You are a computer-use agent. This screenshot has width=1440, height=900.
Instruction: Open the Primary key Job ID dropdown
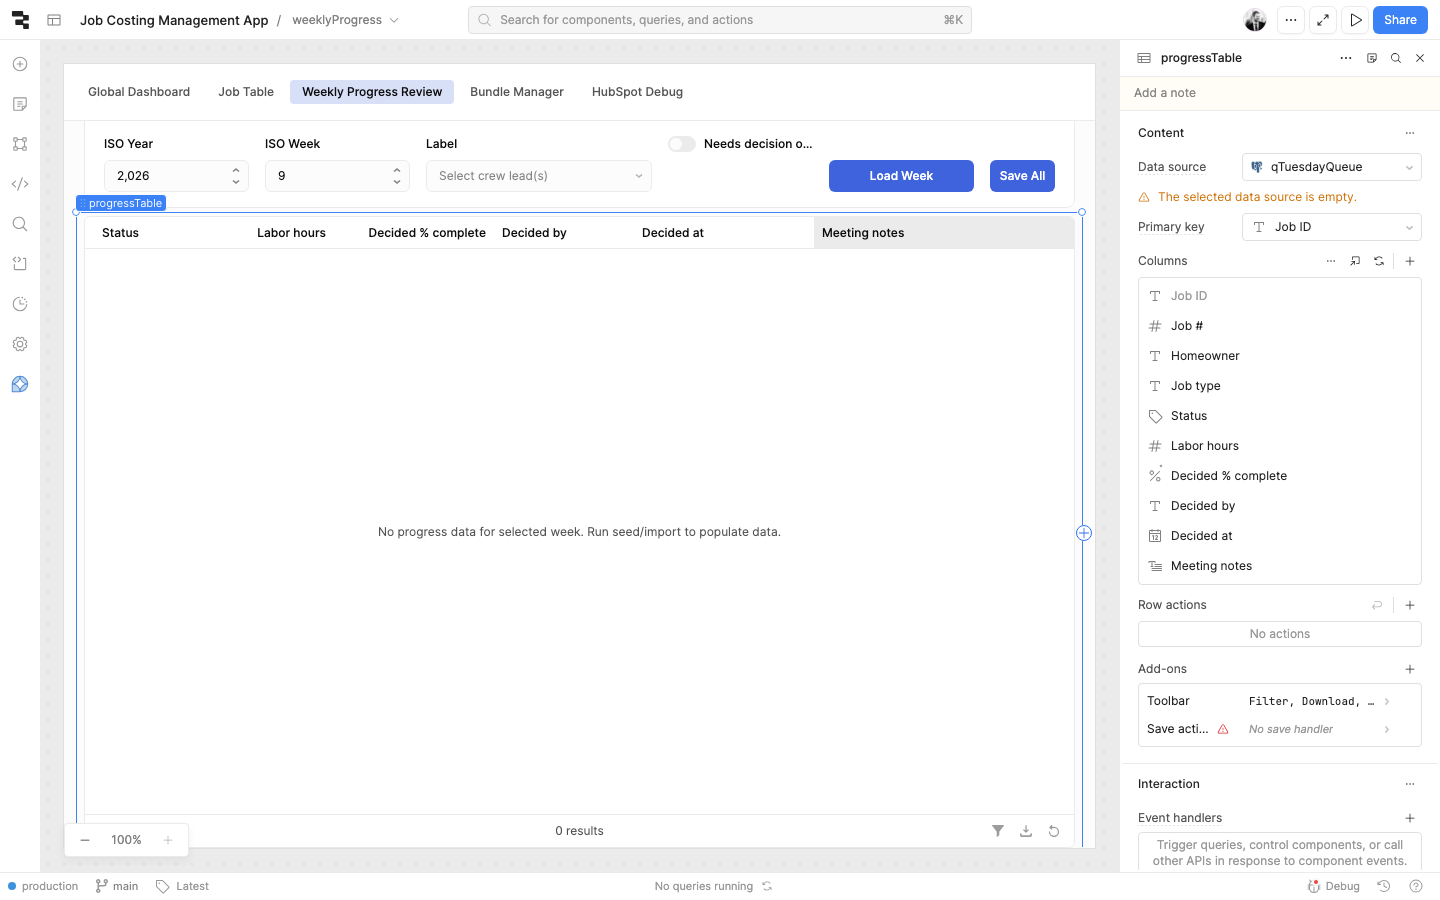[x=1331, y=227]
